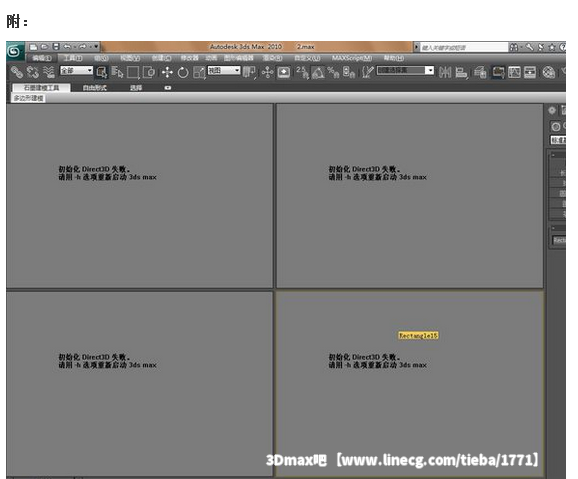This screenshot has width=578, height=479.
Task: Open the MAXScript(M) menu
Action: pos(352,58)
